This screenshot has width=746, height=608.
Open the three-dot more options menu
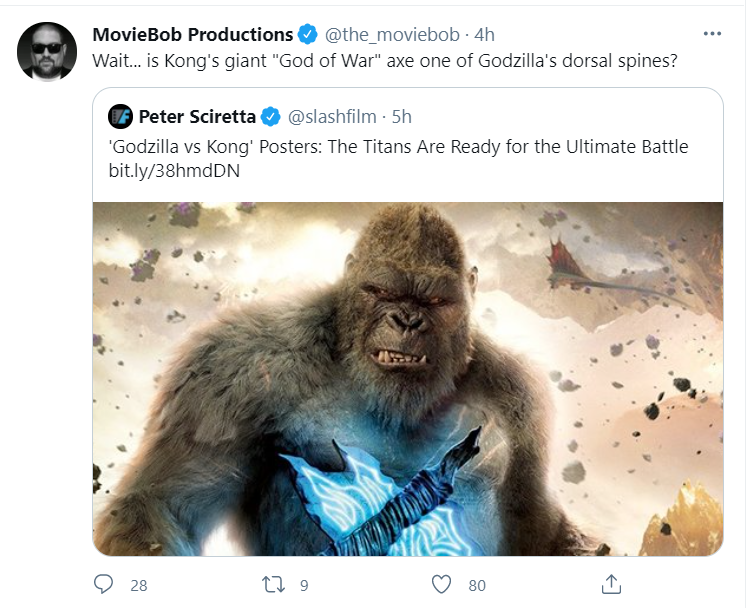click(x=712, y=34)
